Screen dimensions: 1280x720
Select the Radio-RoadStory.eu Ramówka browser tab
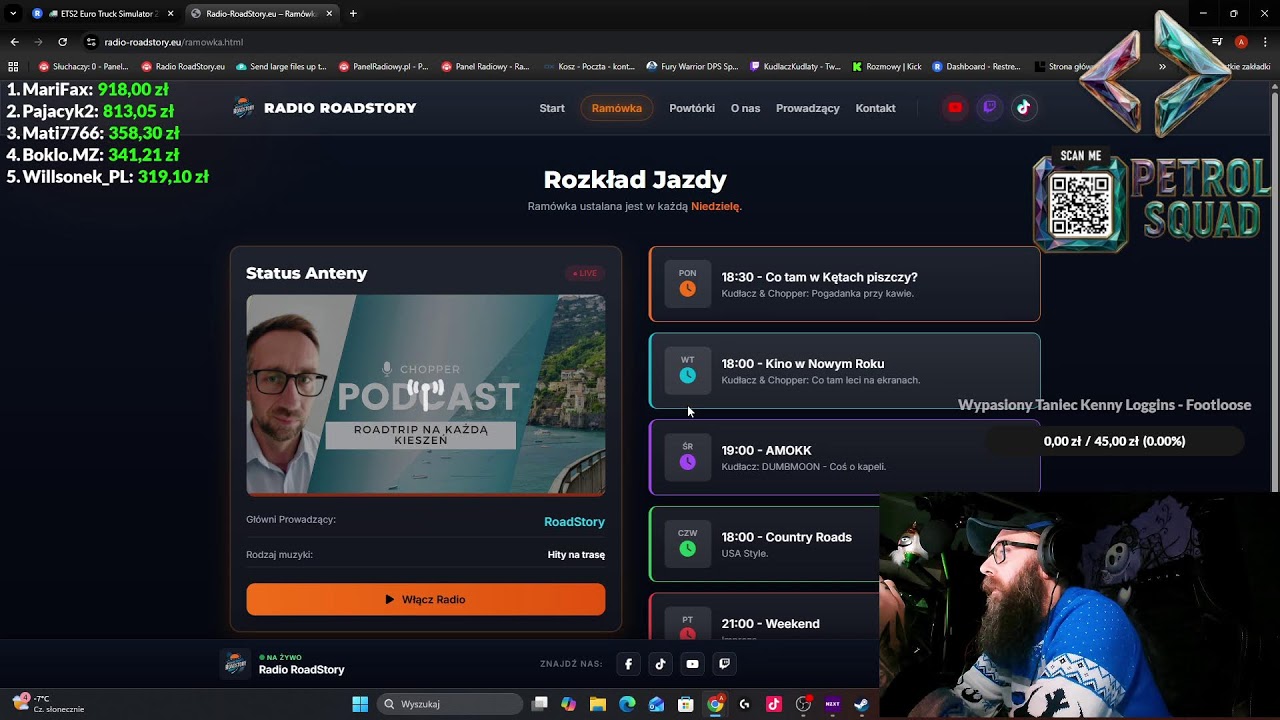tap(260, 14)
